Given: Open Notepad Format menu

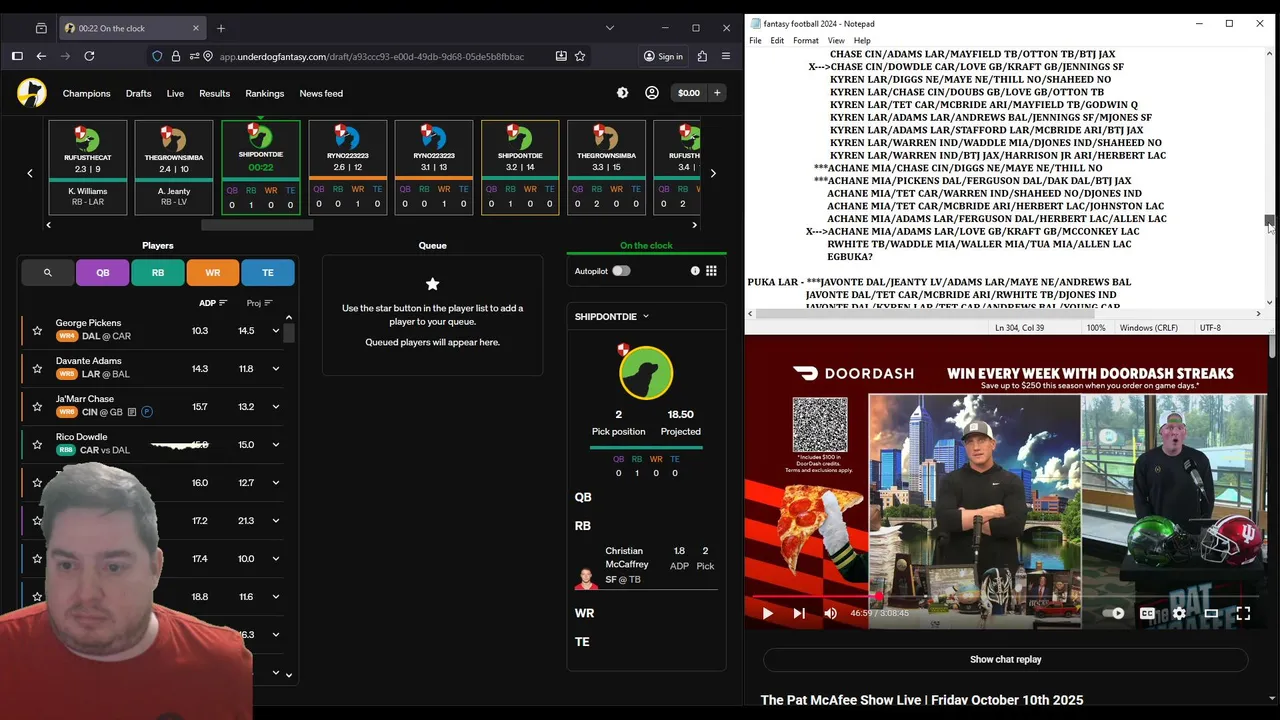Looking at the screenshot, I should [806, 41].
